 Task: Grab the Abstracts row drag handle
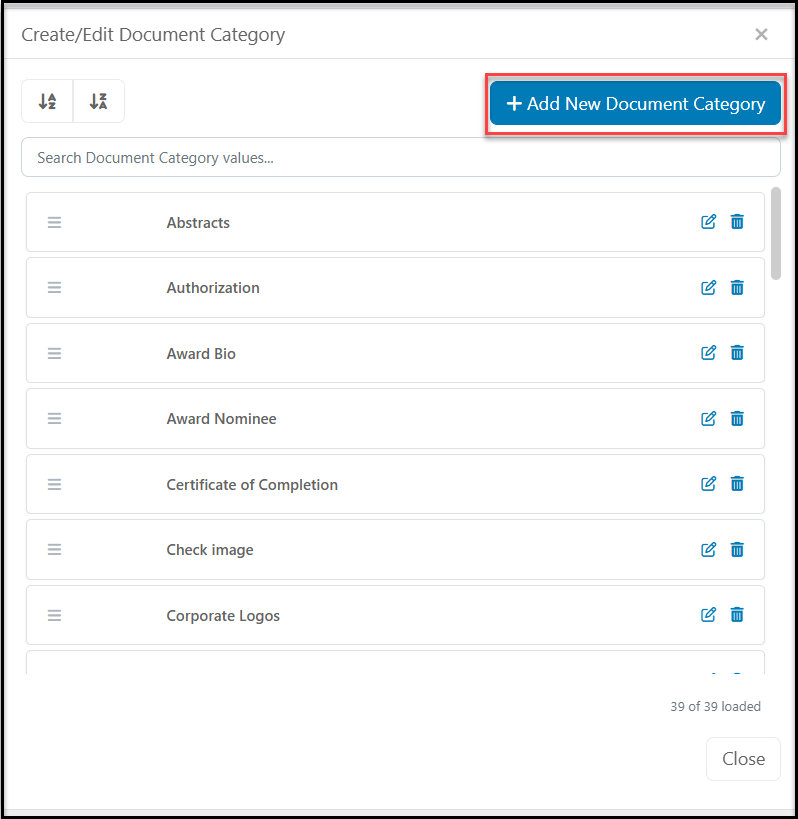[x=54, y=223]
